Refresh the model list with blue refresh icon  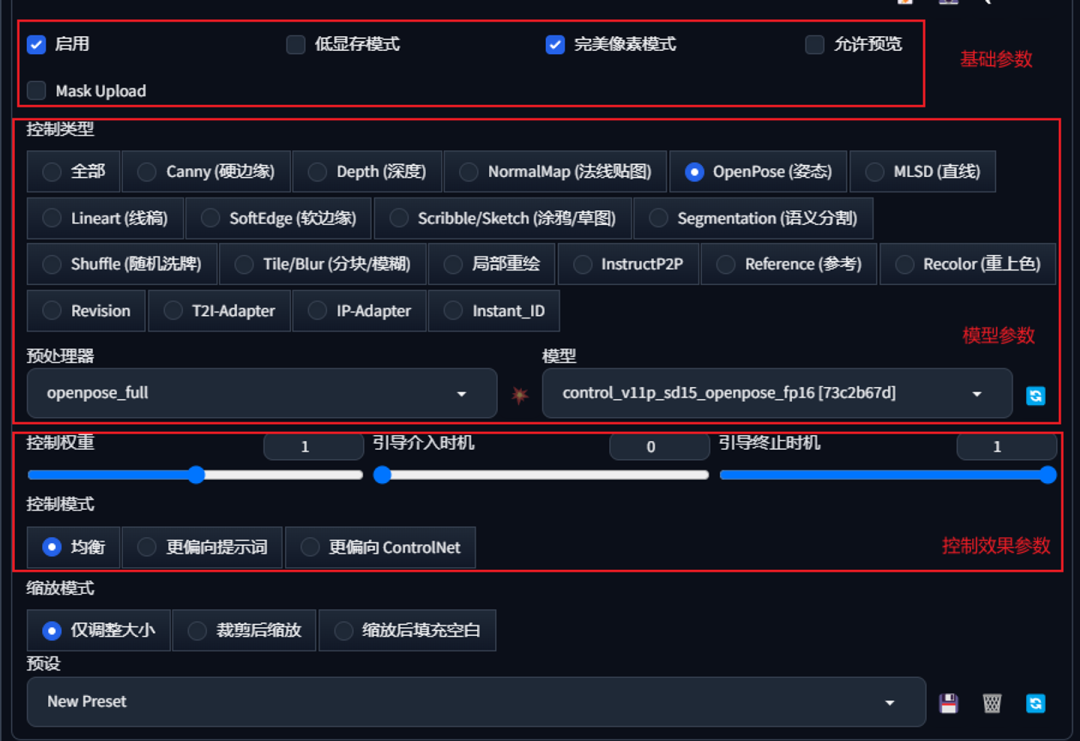[x=1035, y=393]
